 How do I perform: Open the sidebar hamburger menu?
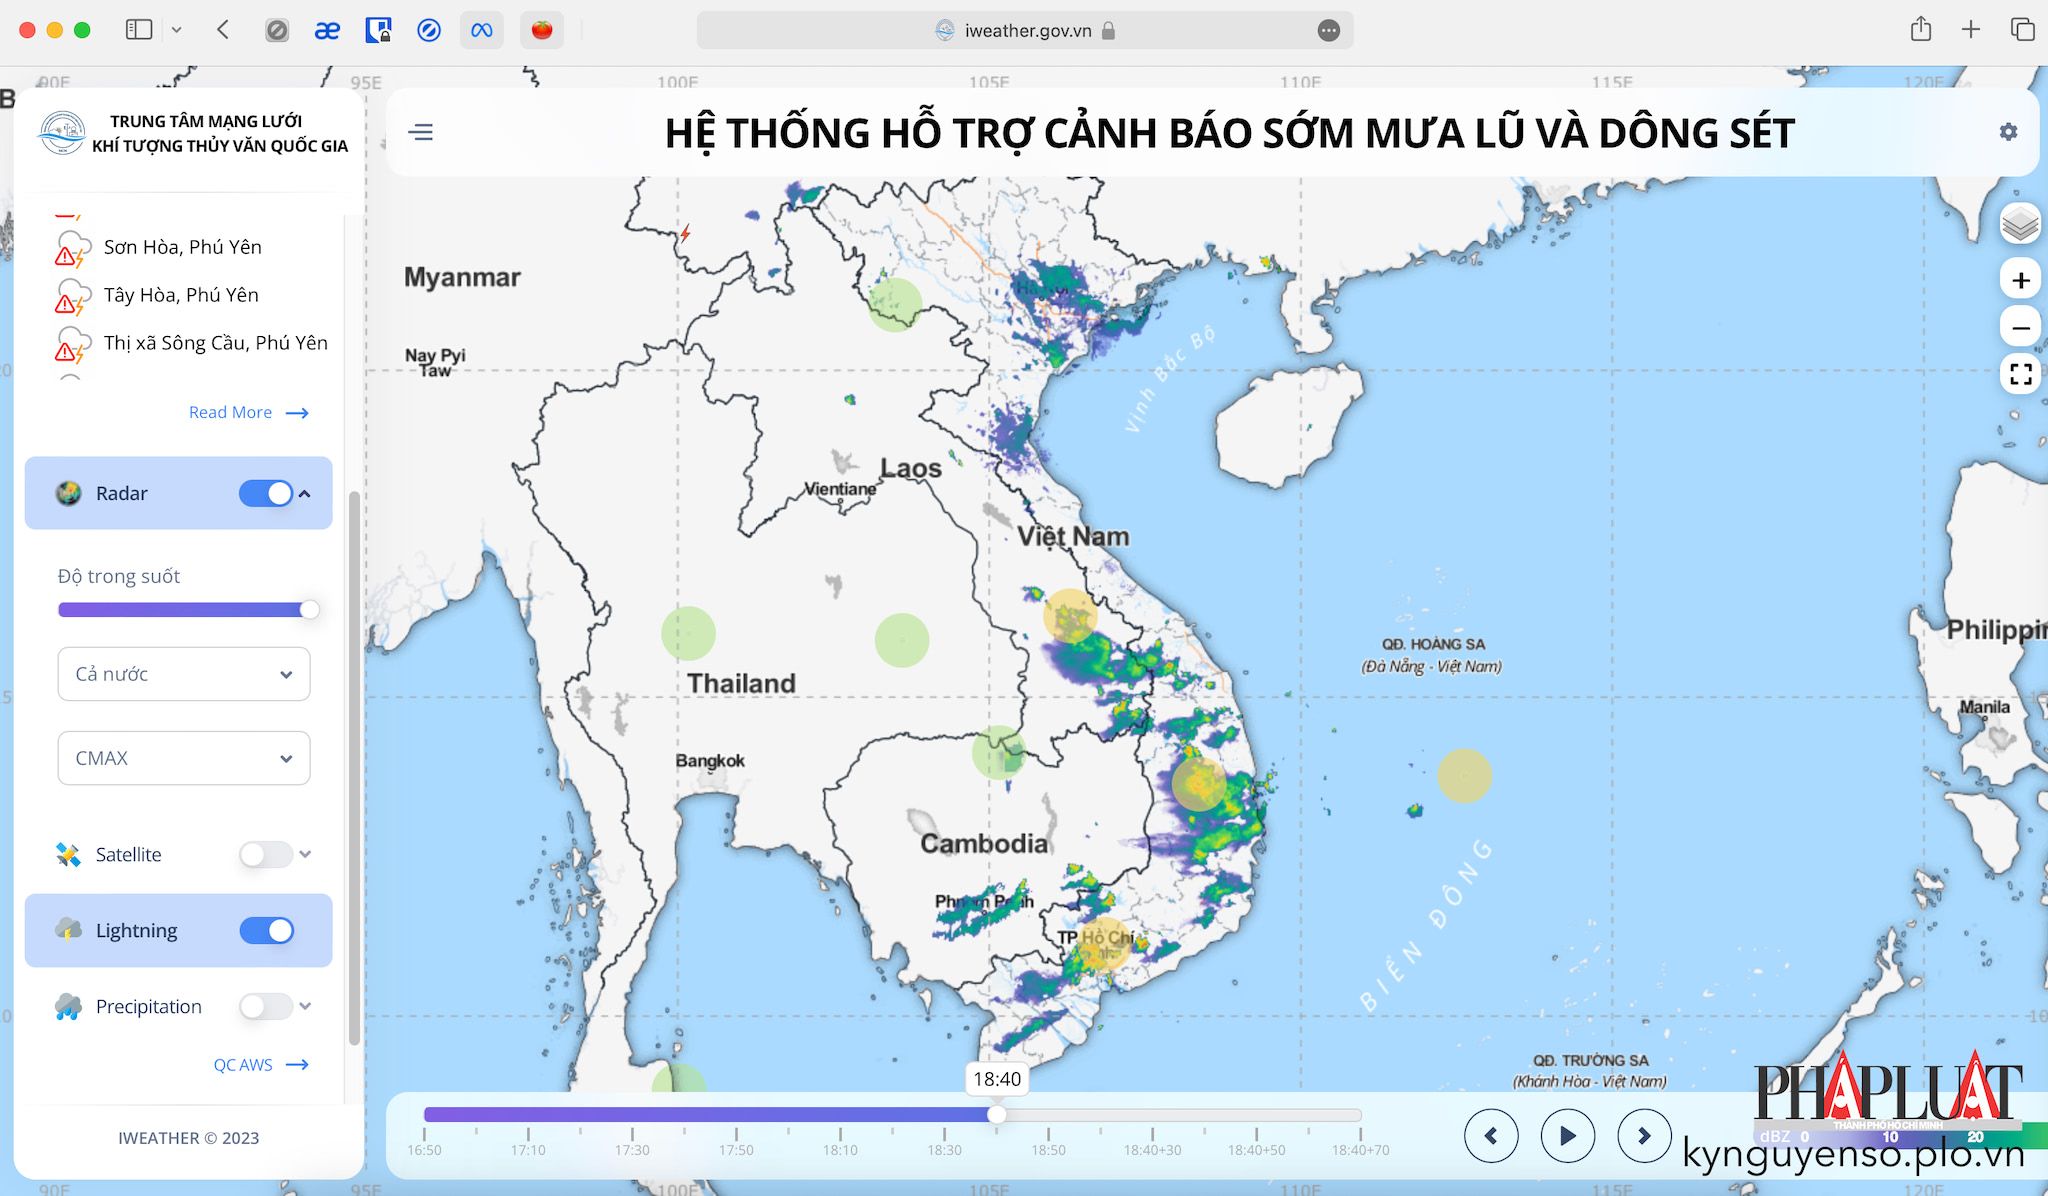point(421,131)
